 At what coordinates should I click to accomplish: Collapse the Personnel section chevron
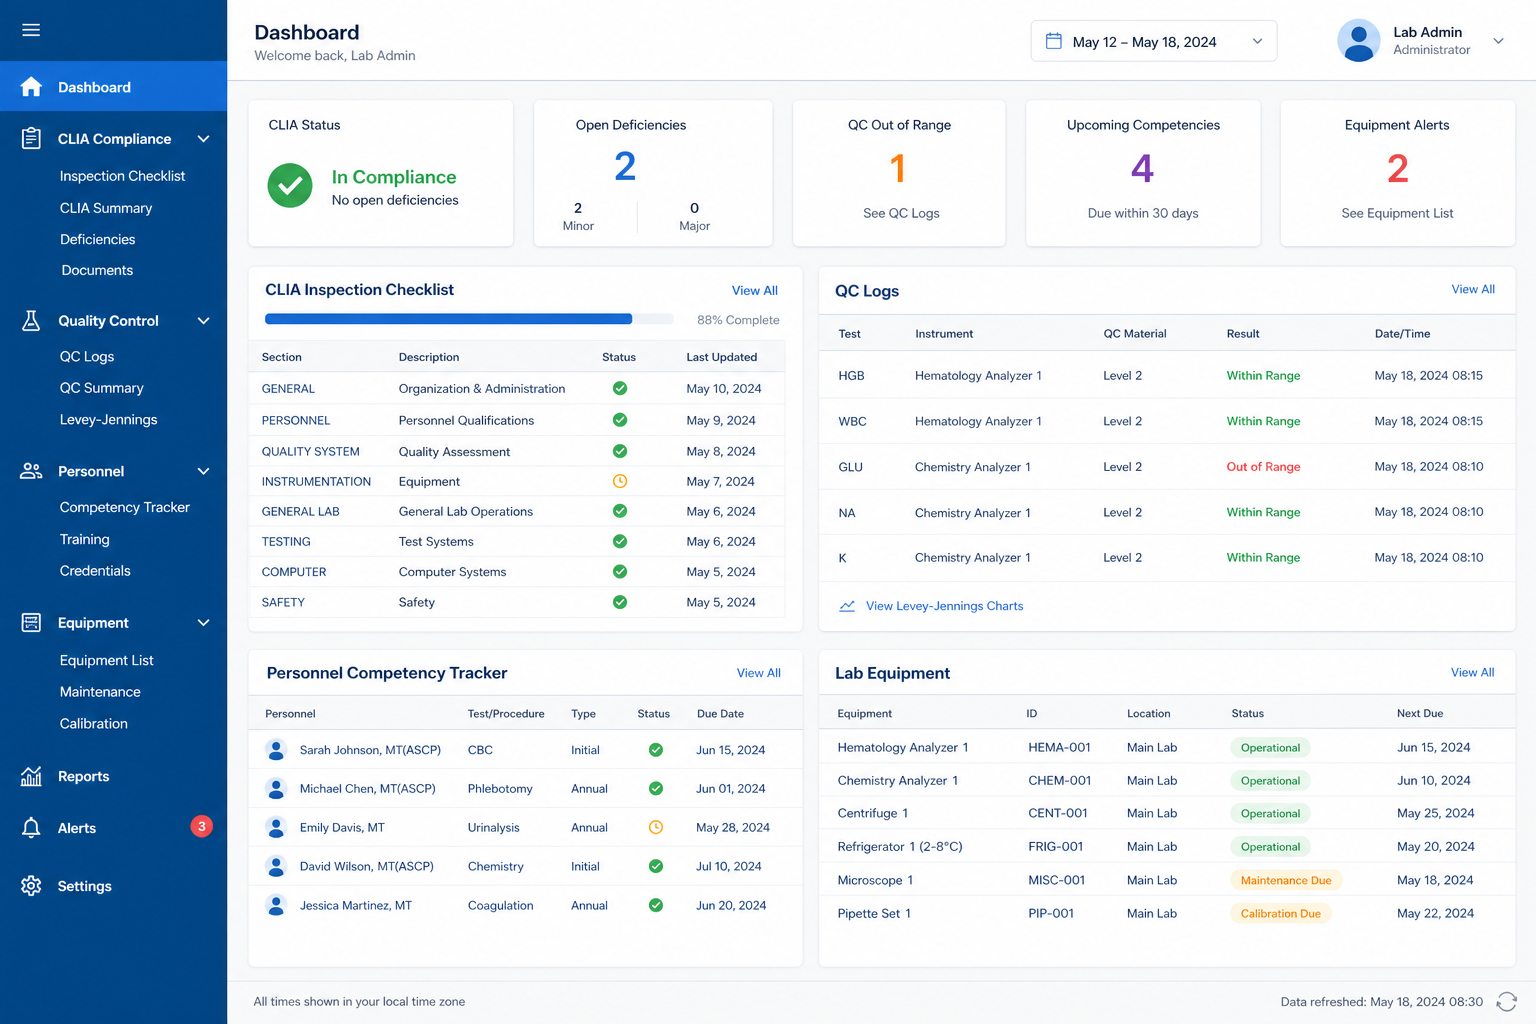point(203,471)
